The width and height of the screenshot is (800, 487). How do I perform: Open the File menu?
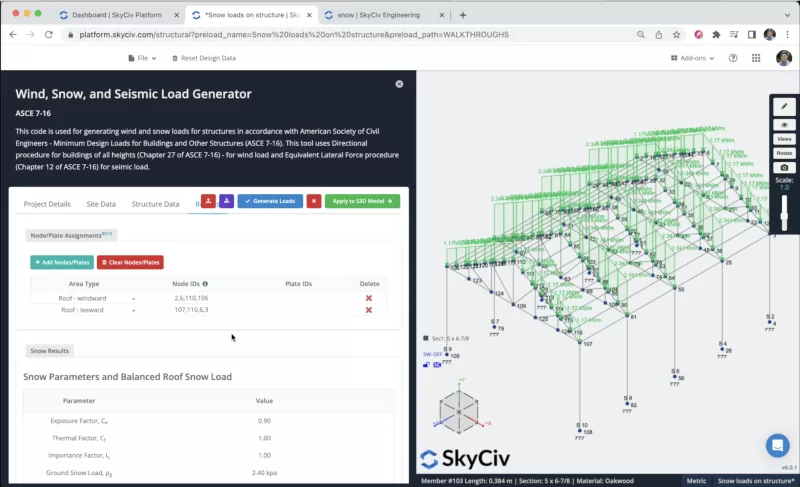pos(142,58)
